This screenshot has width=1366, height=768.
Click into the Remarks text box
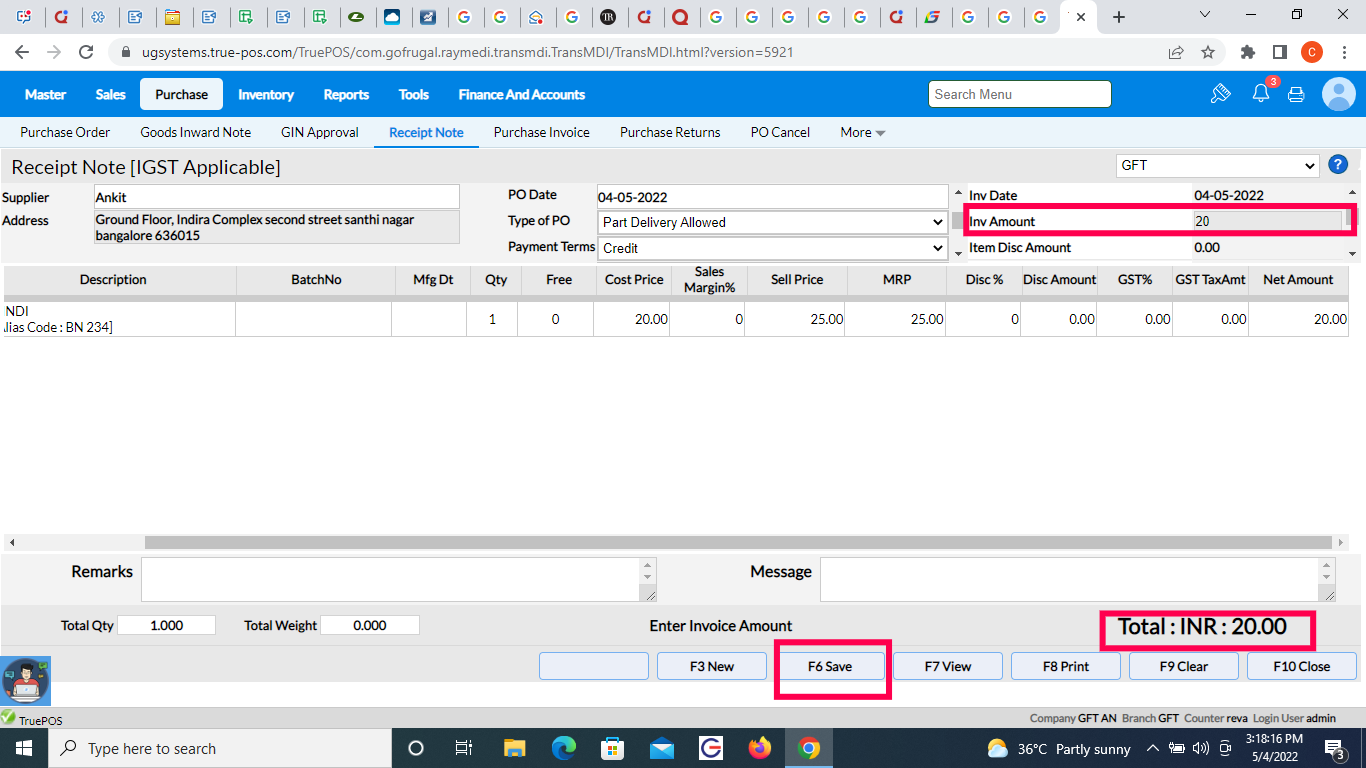[x=390, y=580]
